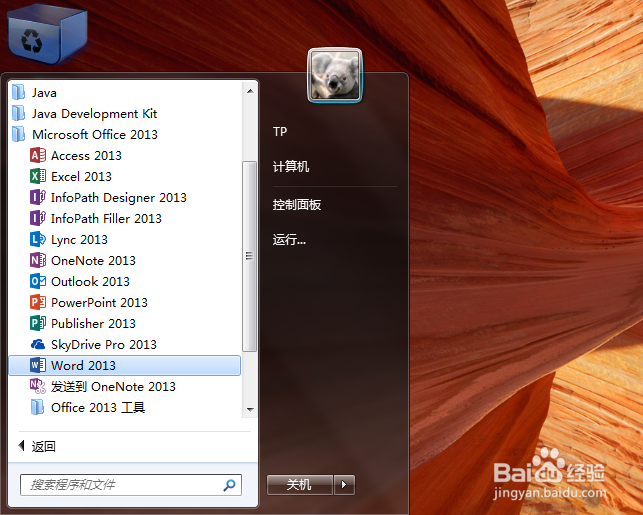Open the 运行... dialog
Image resolution: width=643 pixels, height=515 pixels.
pos(289,239)
